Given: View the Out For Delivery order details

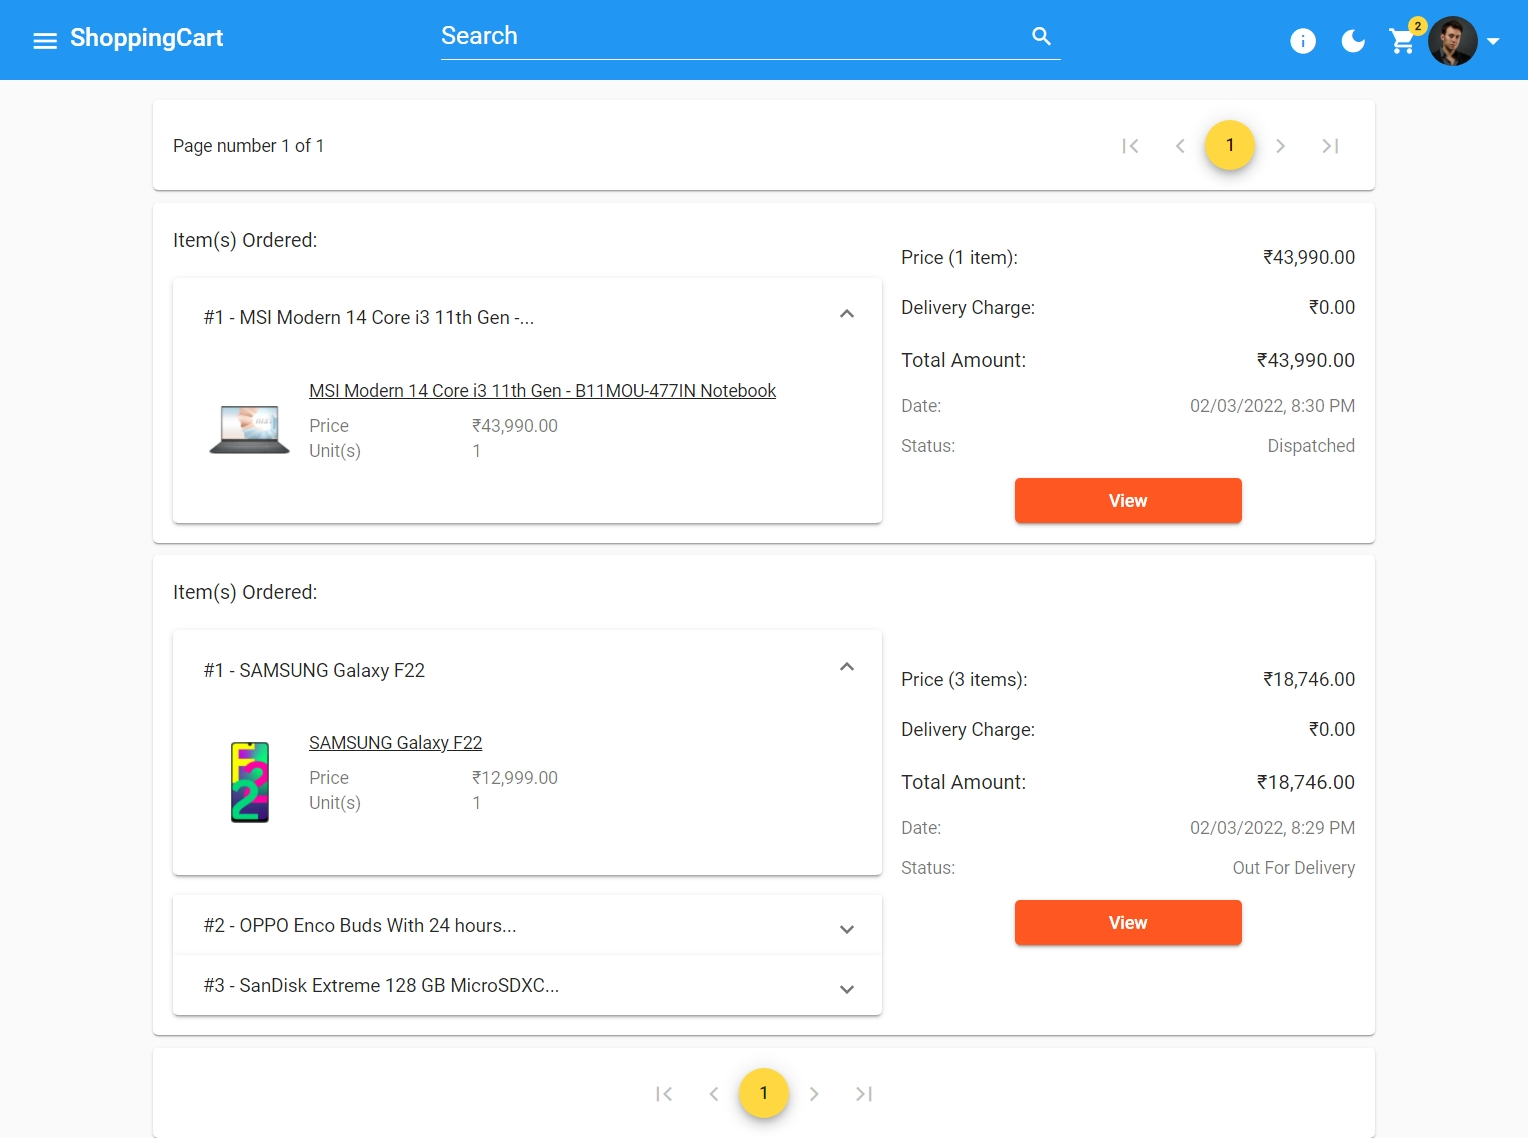Looking at the screenshot, I should (x=1128, y=922).
